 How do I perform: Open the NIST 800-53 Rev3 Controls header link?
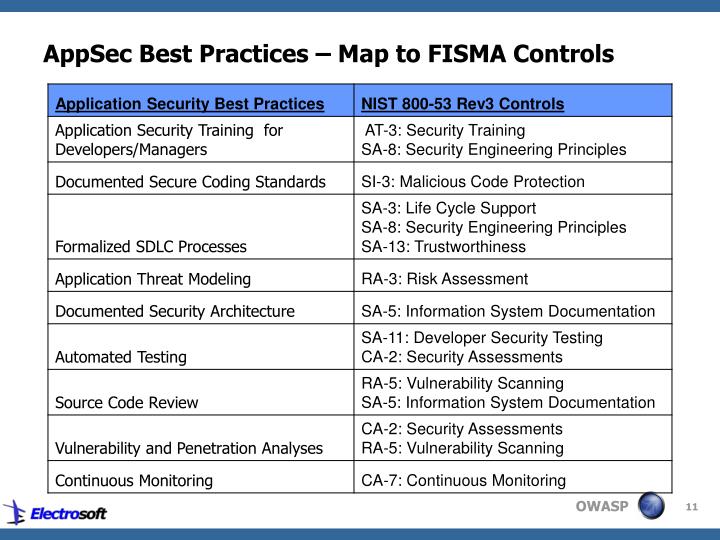[x=462, y=104]
